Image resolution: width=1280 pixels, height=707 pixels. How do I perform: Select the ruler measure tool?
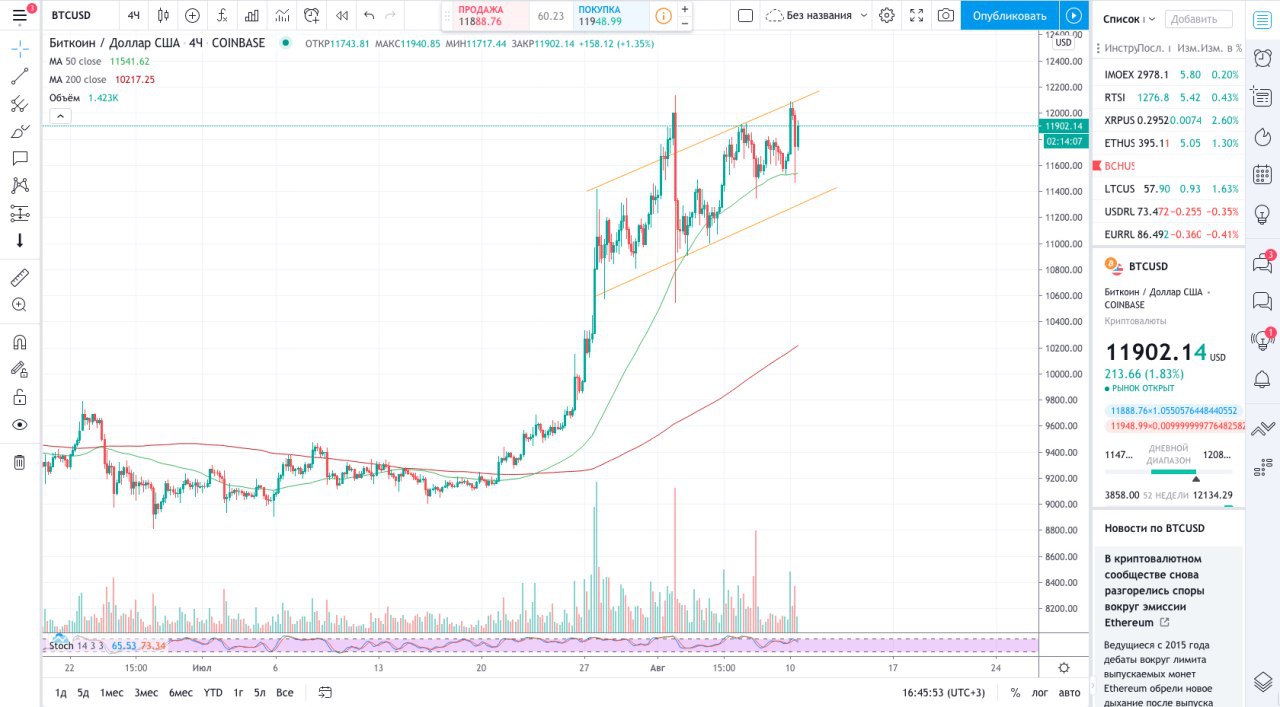(x=19, y=277)
